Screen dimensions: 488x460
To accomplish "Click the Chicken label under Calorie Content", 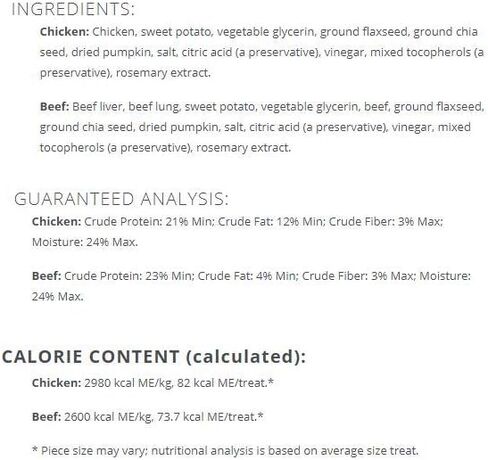I will click(x=56, y=383).
